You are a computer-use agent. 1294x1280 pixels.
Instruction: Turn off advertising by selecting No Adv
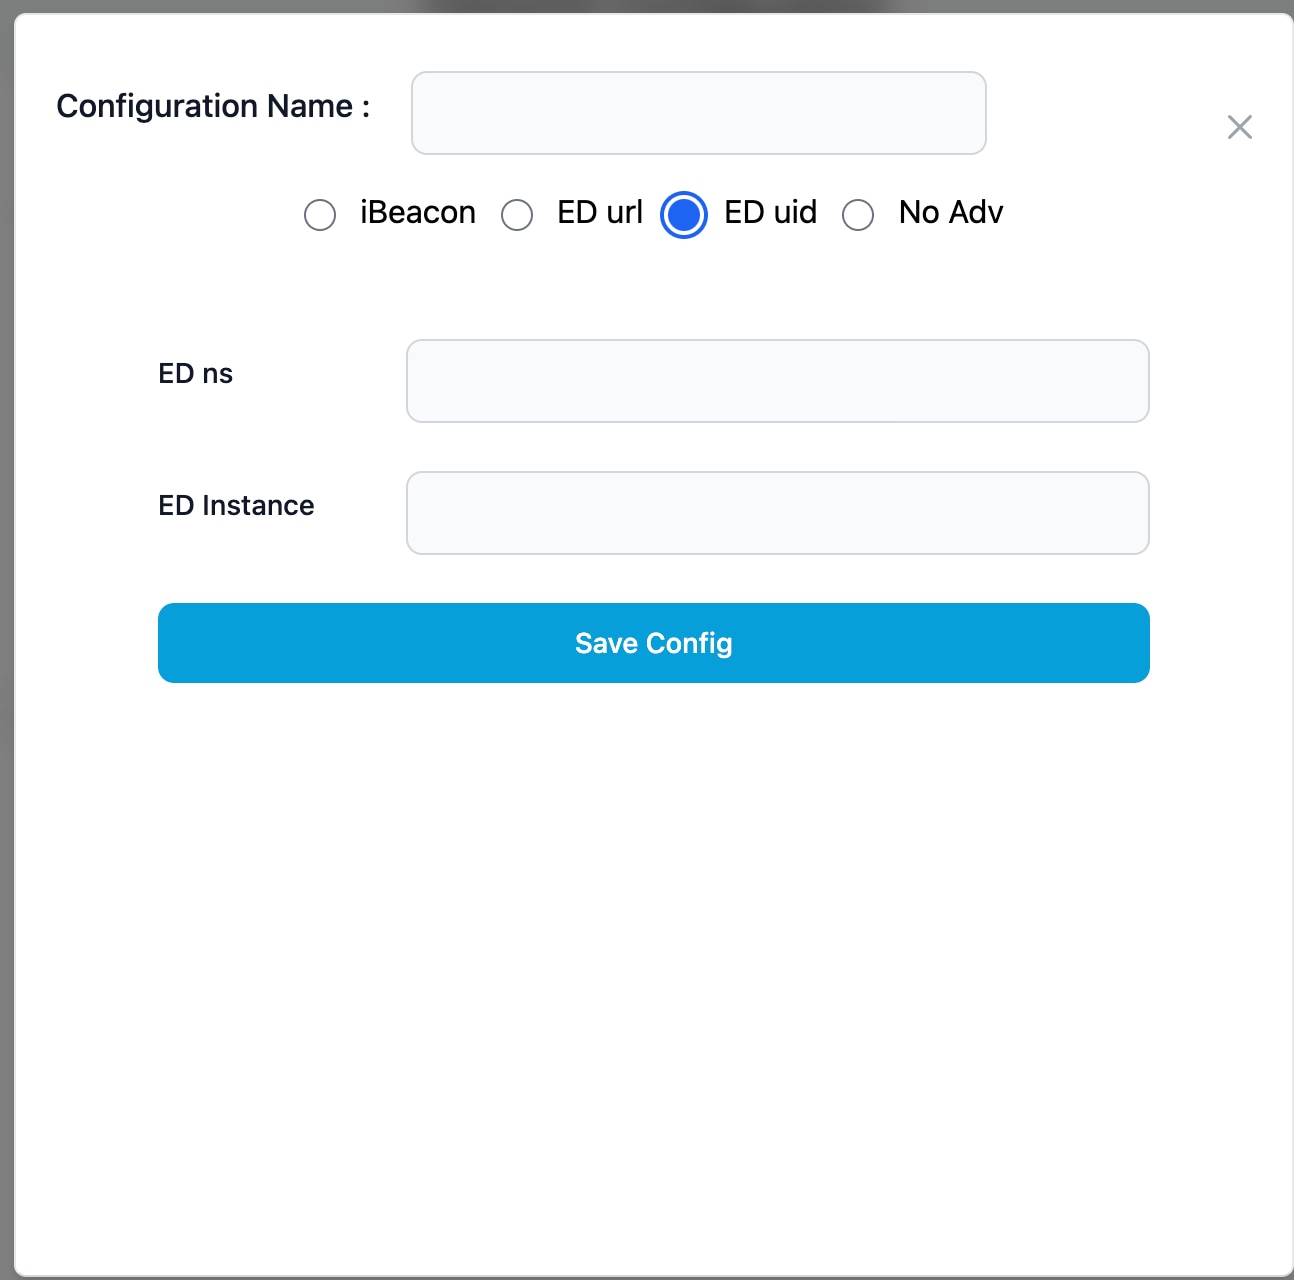857,214
